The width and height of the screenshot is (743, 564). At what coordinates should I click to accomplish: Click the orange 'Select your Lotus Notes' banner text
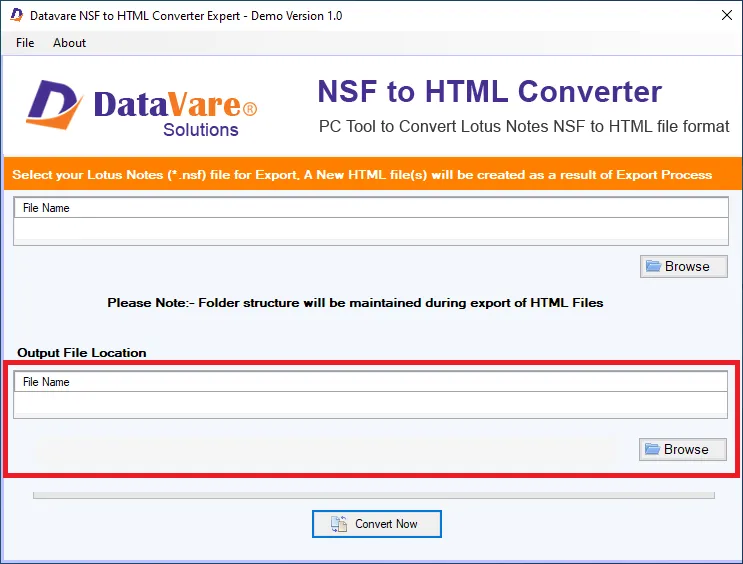tap(362, 175)
